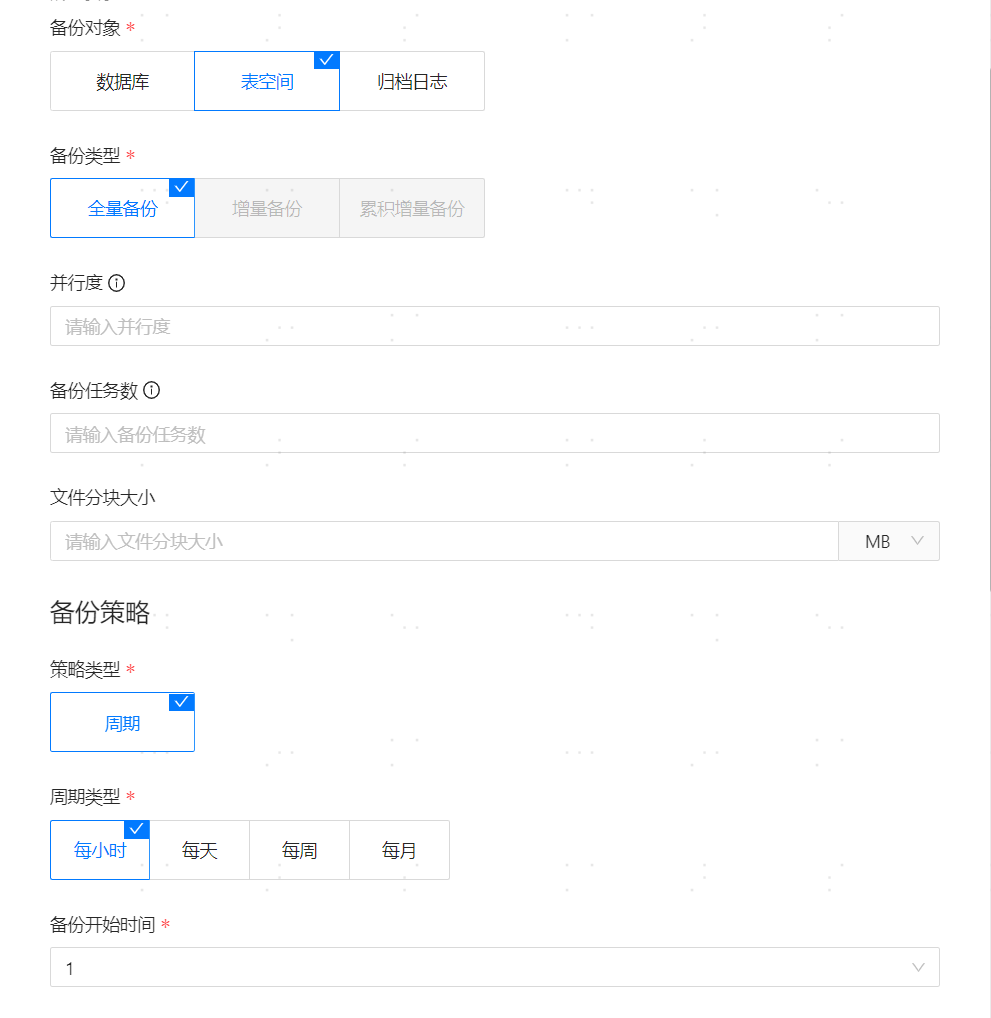This screenshot has width=991, height=1018.
Task: Set the period type to 每周
Action: (x=300, y=851)
